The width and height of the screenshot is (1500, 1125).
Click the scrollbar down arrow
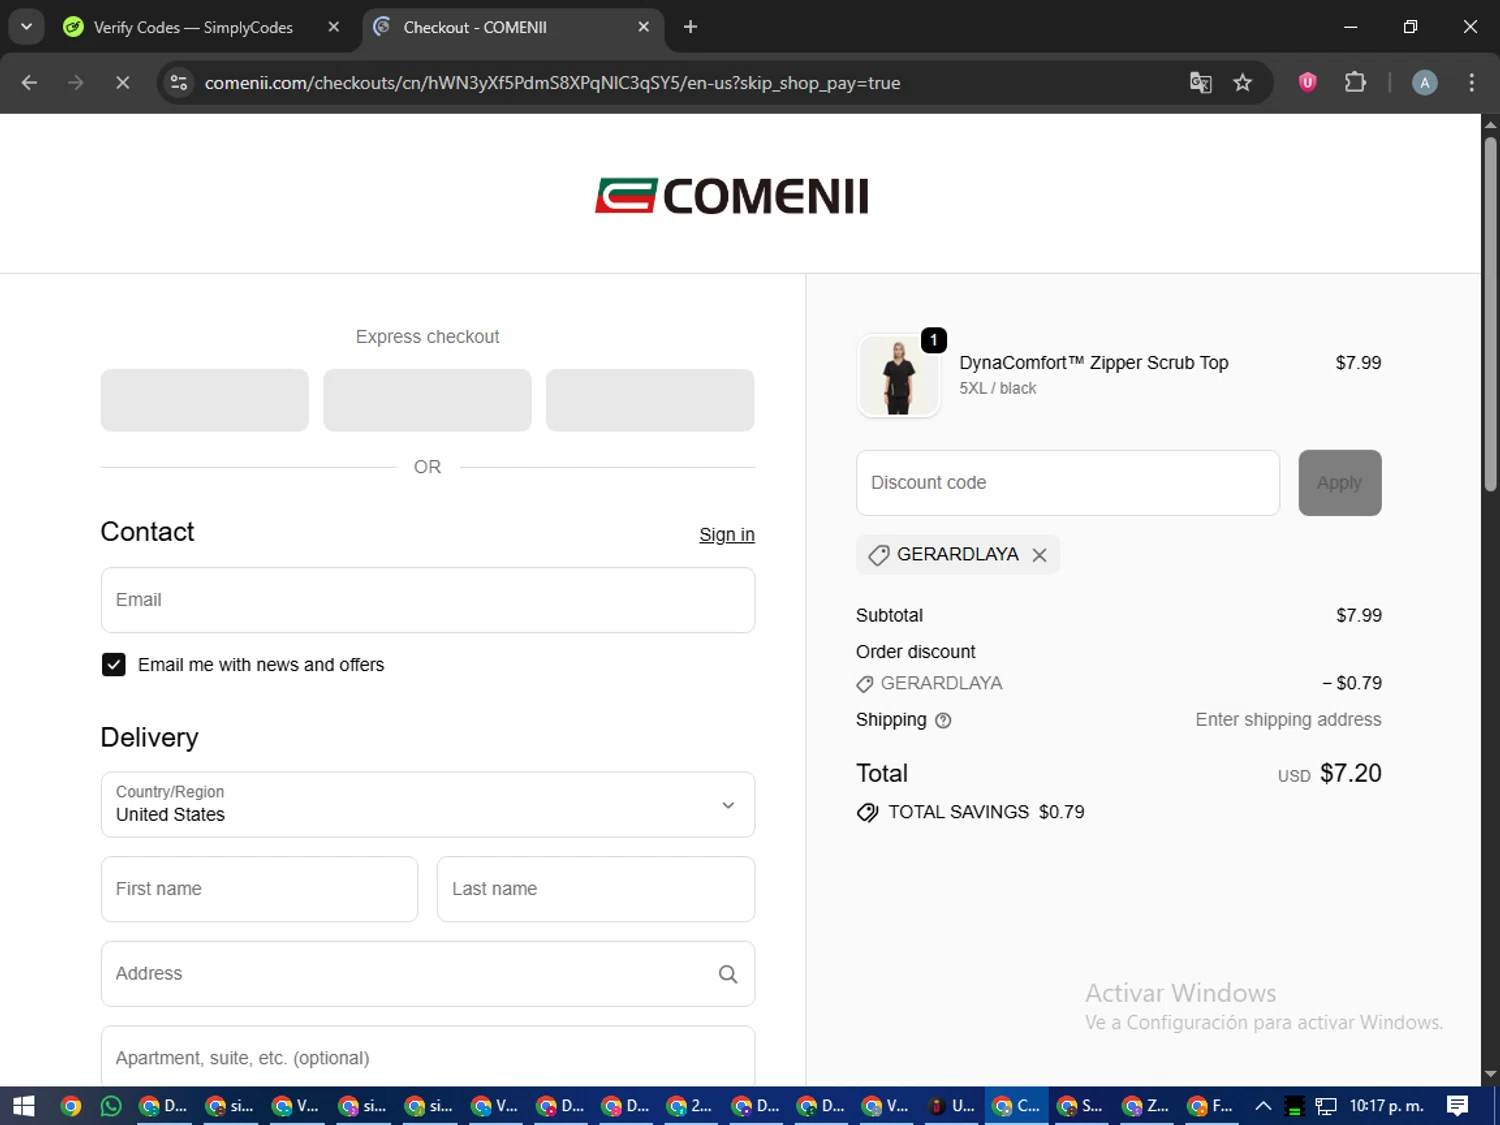tap(1490, 1075)
